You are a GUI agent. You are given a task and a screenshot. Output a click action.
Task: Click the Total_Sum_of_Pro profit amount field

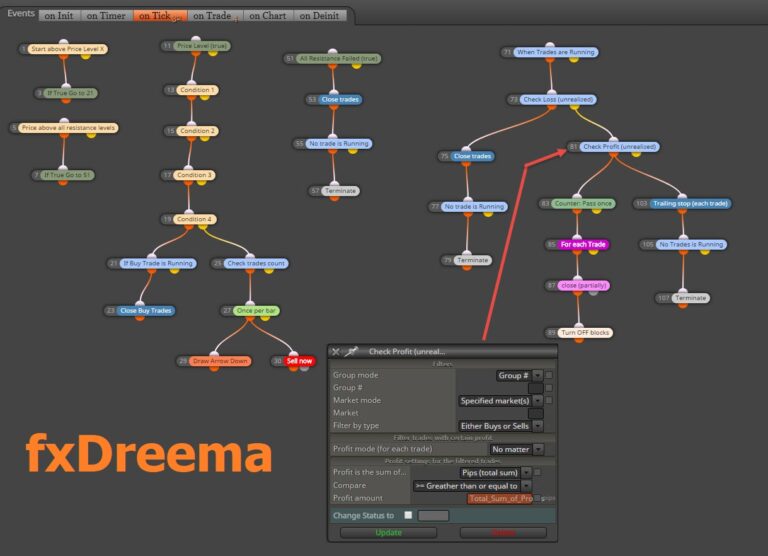point(500,499)
